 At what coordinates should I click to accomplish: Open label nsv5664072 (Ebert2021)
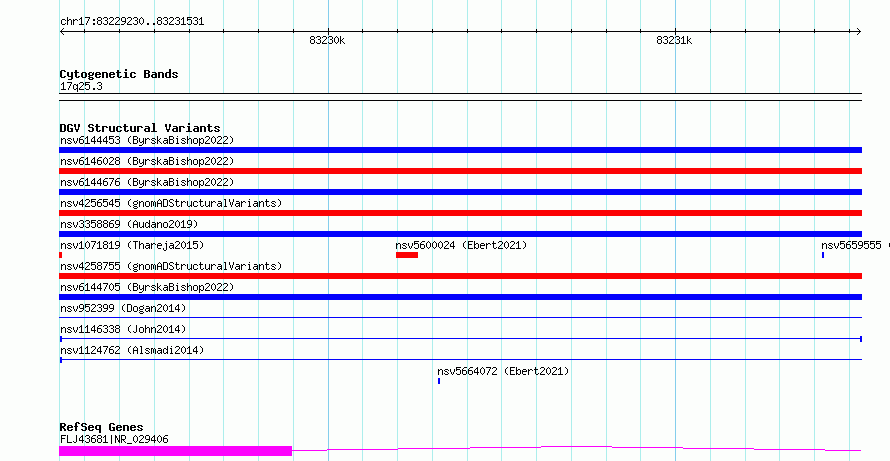(503, 371)
